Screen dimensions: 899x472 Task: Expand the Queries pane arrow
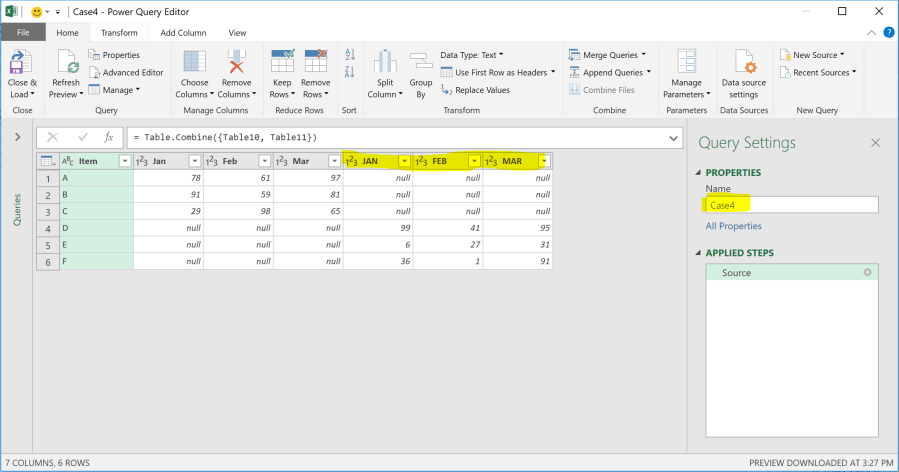[x=17, y=137]
